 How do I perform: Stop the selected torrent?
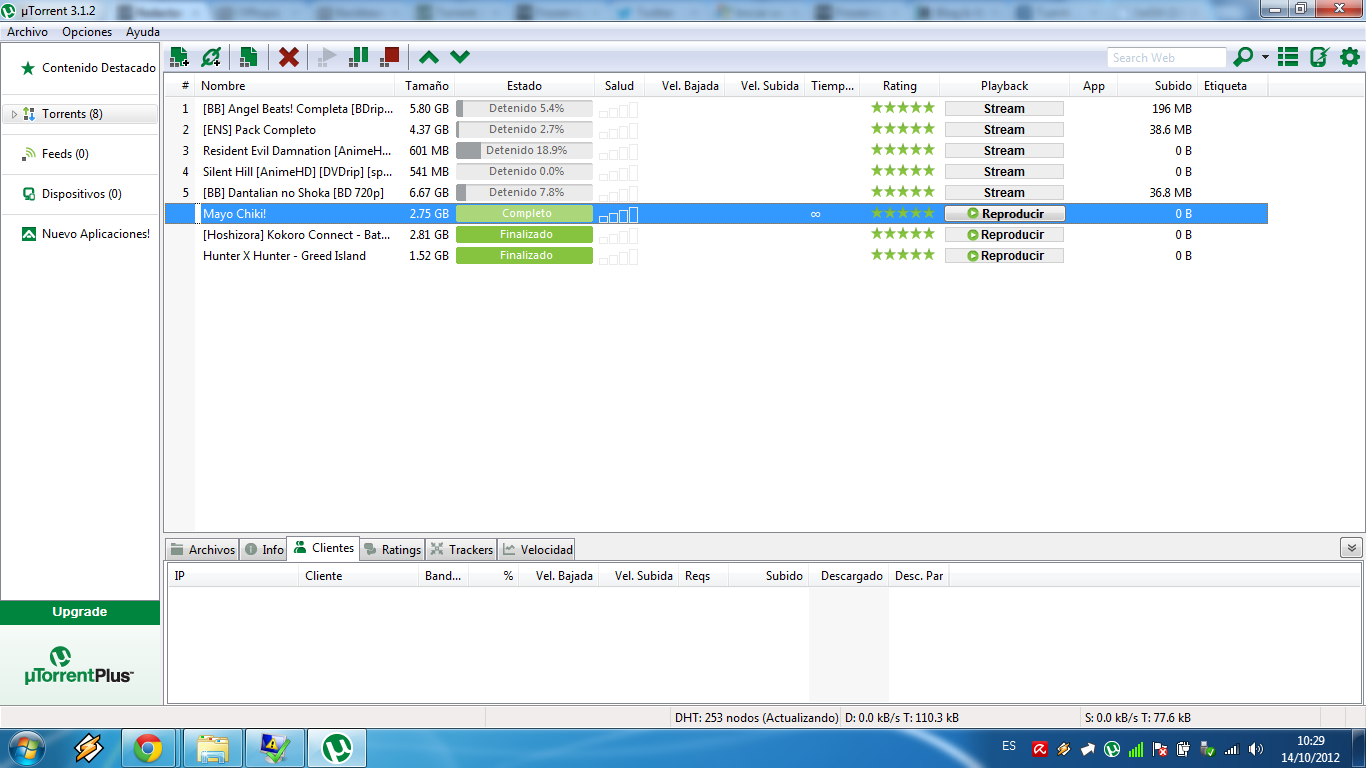coord(390,57)
